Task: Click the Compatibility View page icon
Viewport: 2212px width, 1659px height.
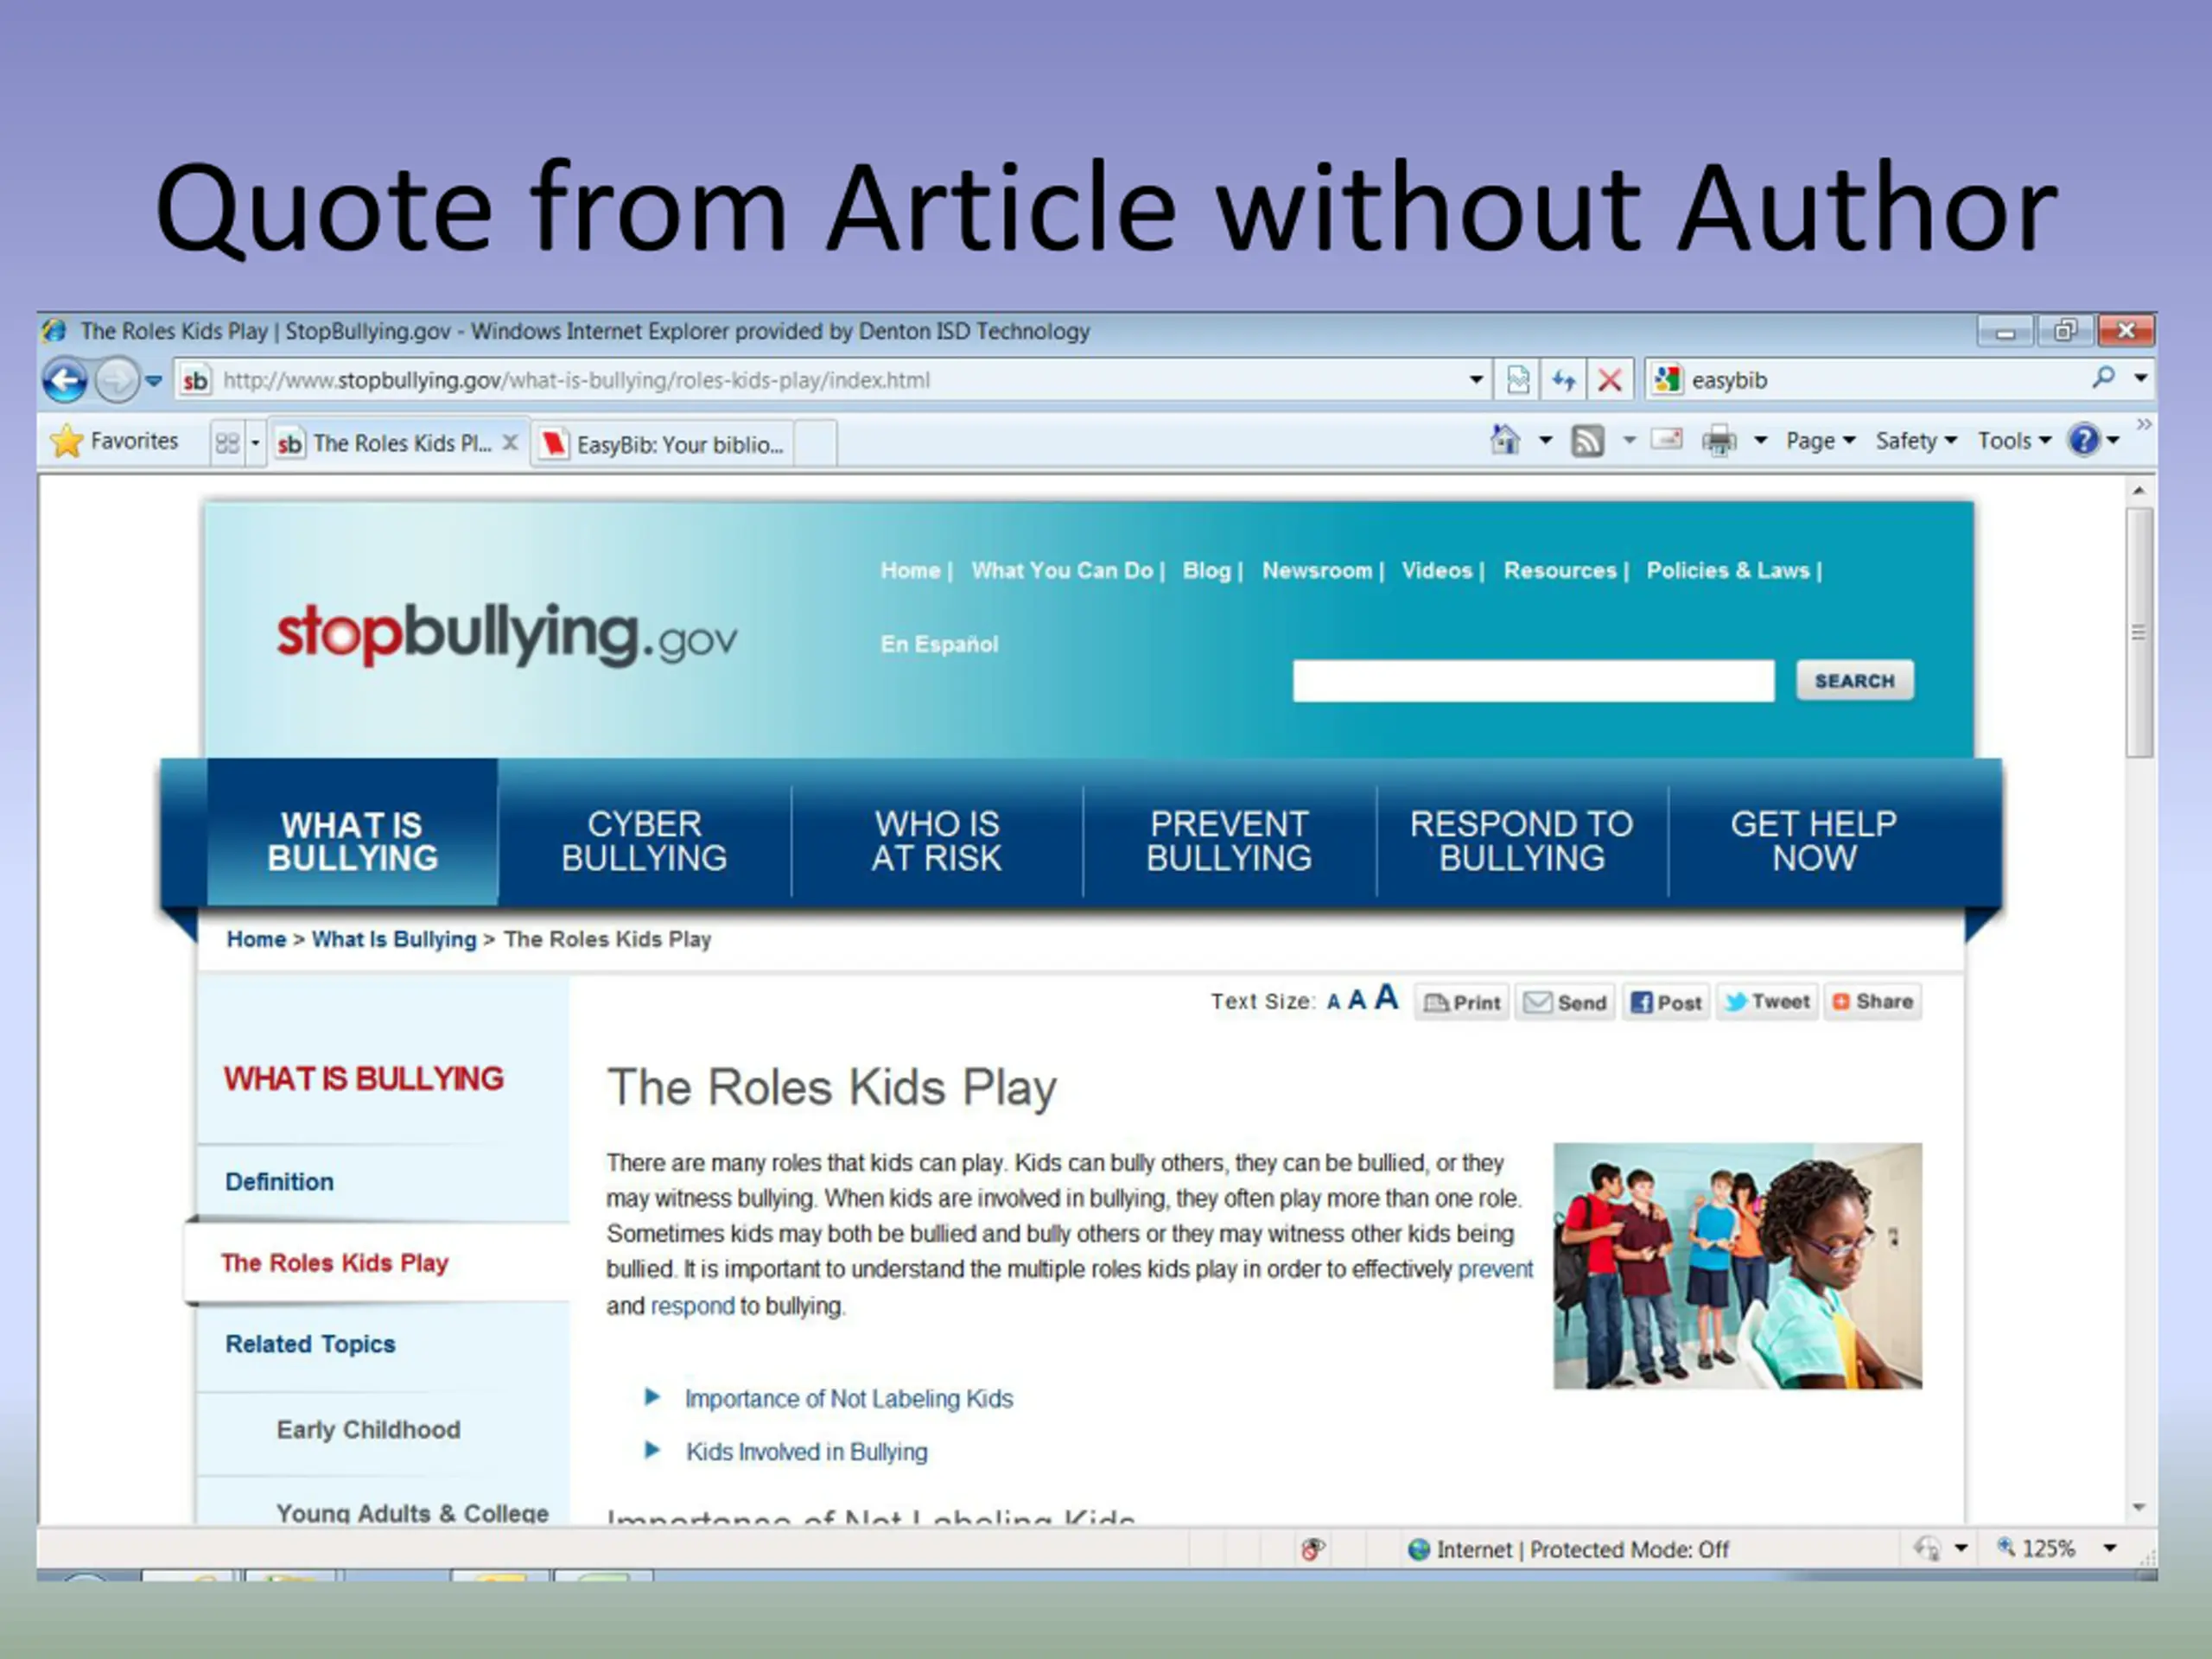Action: (x=1518, y=380)
